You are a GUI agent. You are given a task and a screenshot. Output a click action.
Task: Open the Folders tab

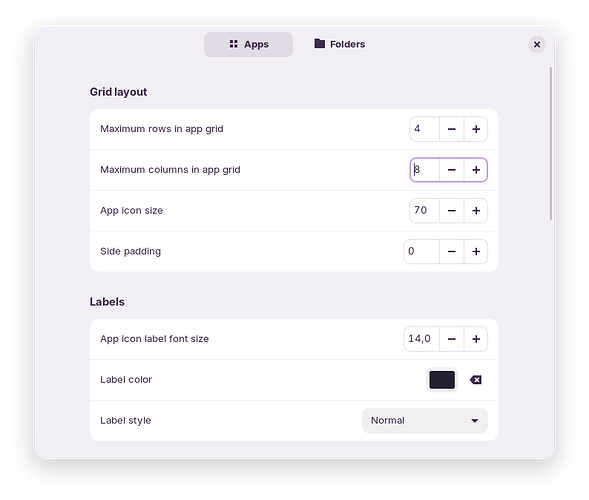pyautogui.click(x=339, y=44)
